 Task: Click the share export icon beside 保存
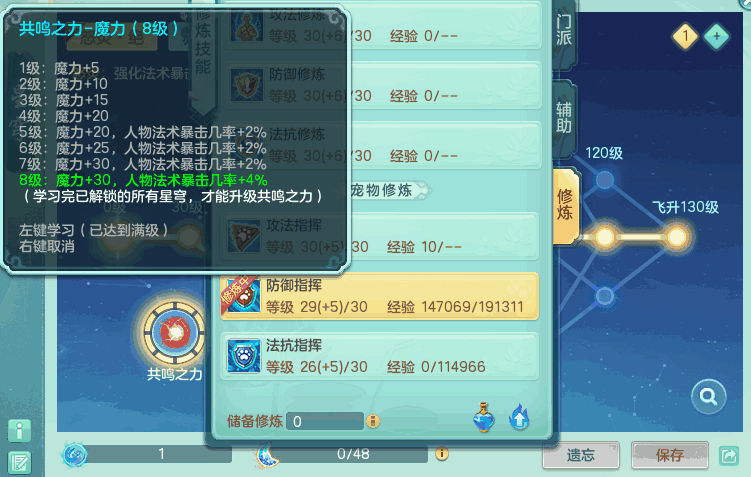[729, 455]
